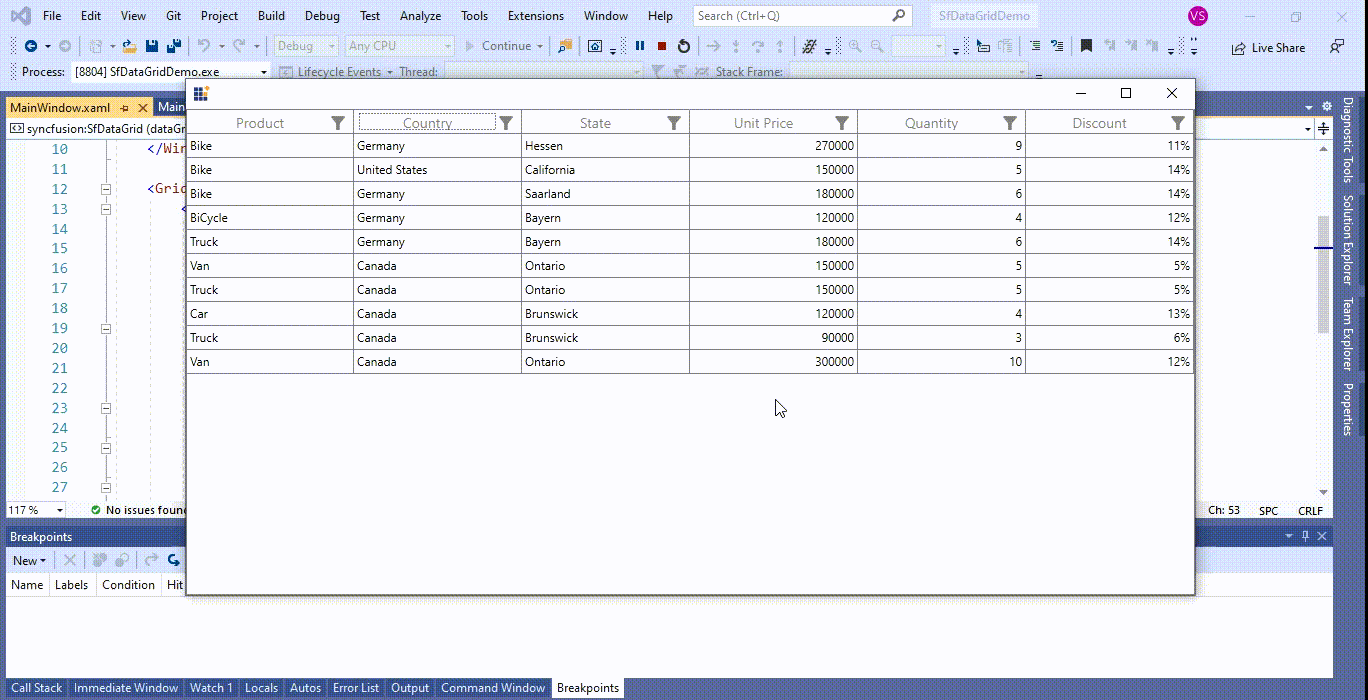This screenshot has height=700, width=1368.
Task: Click the Stop Debugging red square icon
Action: [661, 46]
